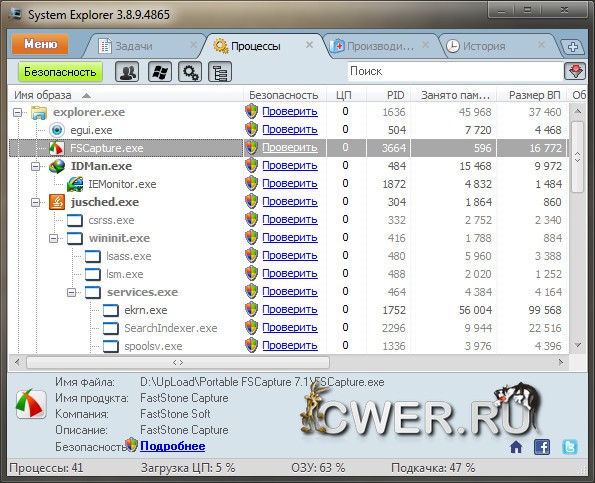595x483 pixels.
Task: Click the vertical scrollbar down arrow
Action: (x=578, y=345)
